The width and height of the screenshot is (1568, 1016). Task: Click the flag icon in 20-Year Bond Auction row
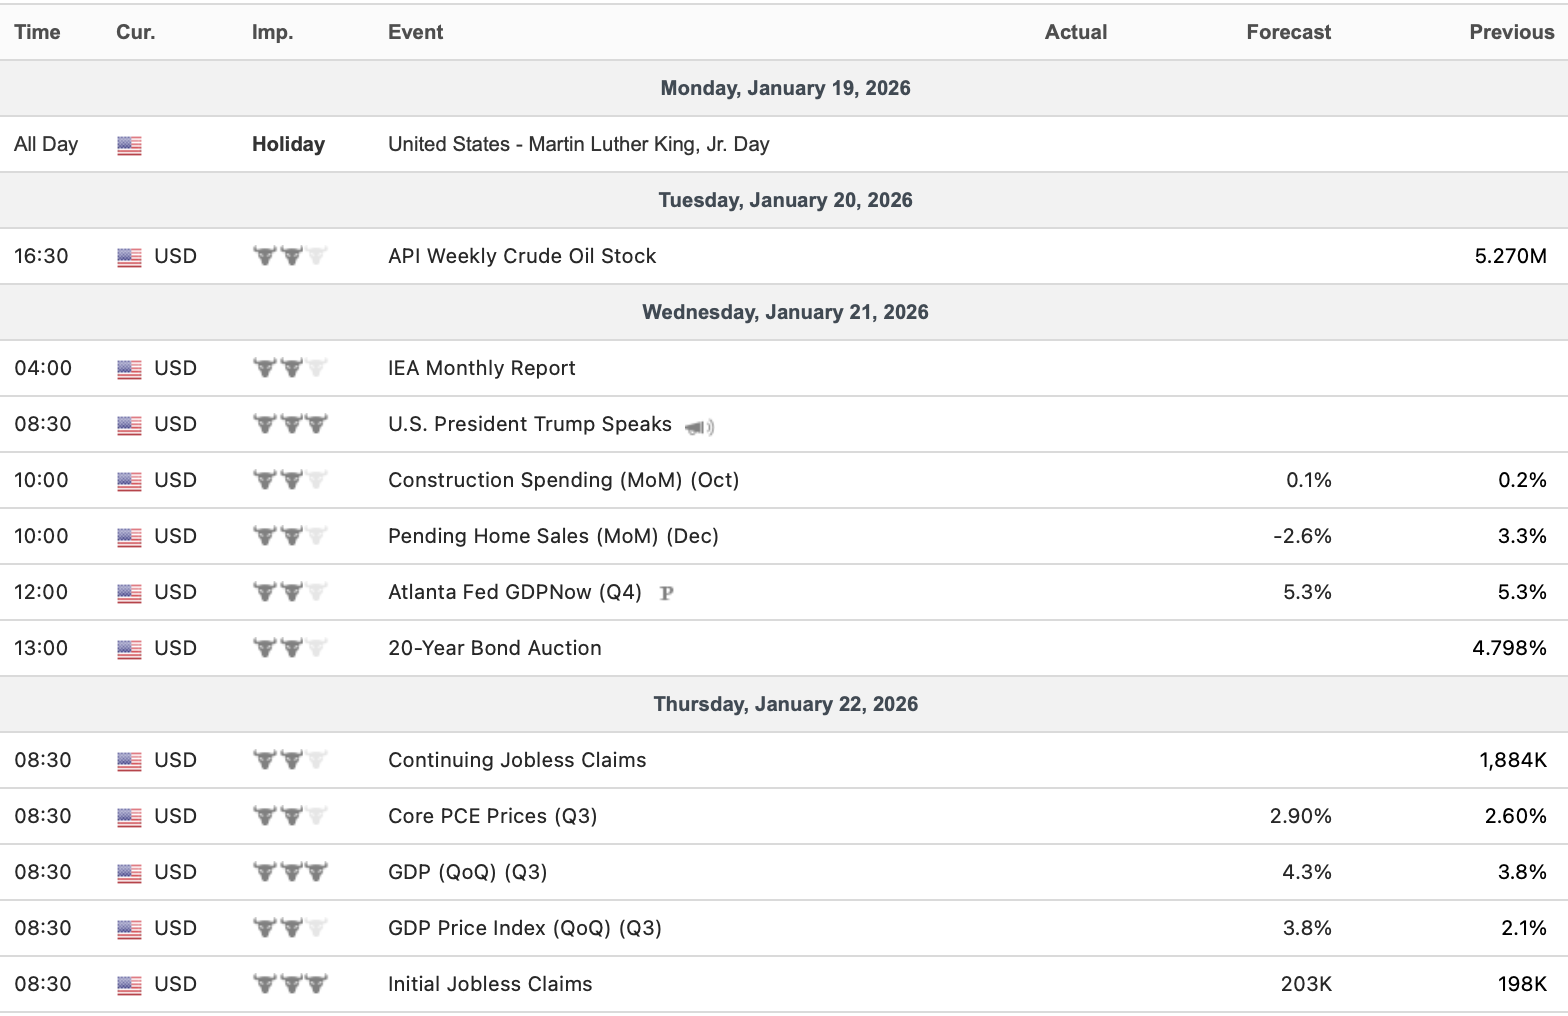coord(129,650)
